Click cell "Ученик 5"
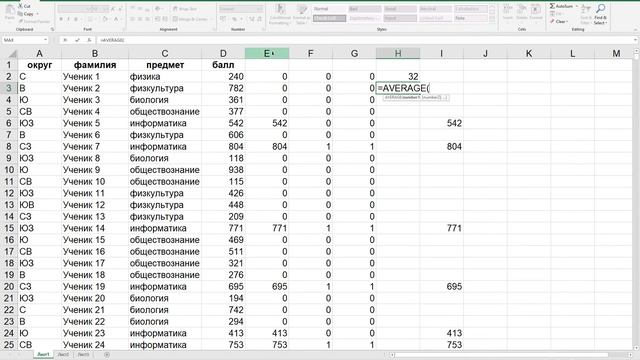 pyautogui.click(x=95, y=123)
